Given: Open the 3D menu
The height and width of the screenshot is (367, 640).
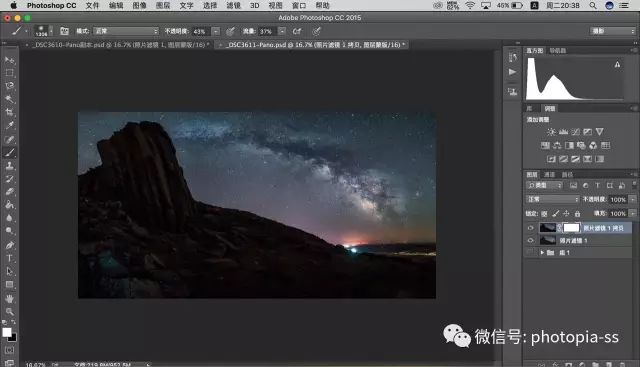Looking at the screenshot, I should click(255, 5).
